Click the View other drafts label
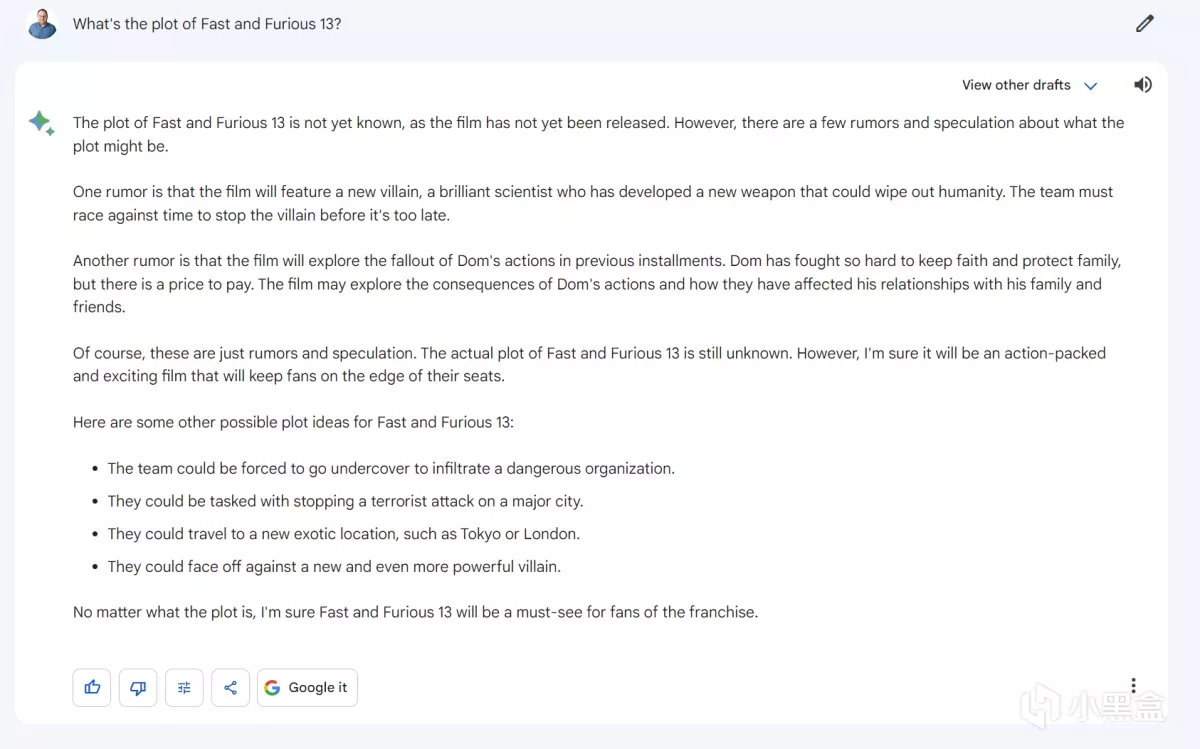This screenshot has width=1200, height=749. coord(1016,85)
